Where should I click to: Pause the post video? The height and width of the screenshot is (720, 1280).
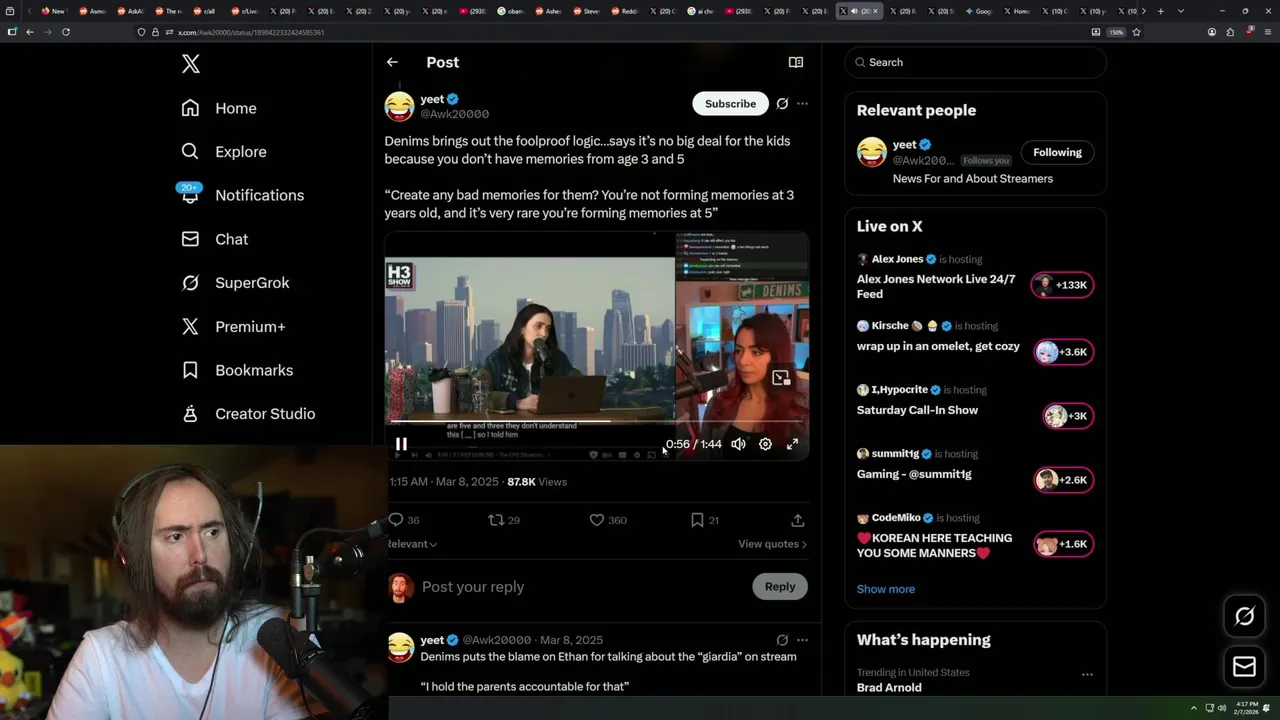[x=401, y=444]
